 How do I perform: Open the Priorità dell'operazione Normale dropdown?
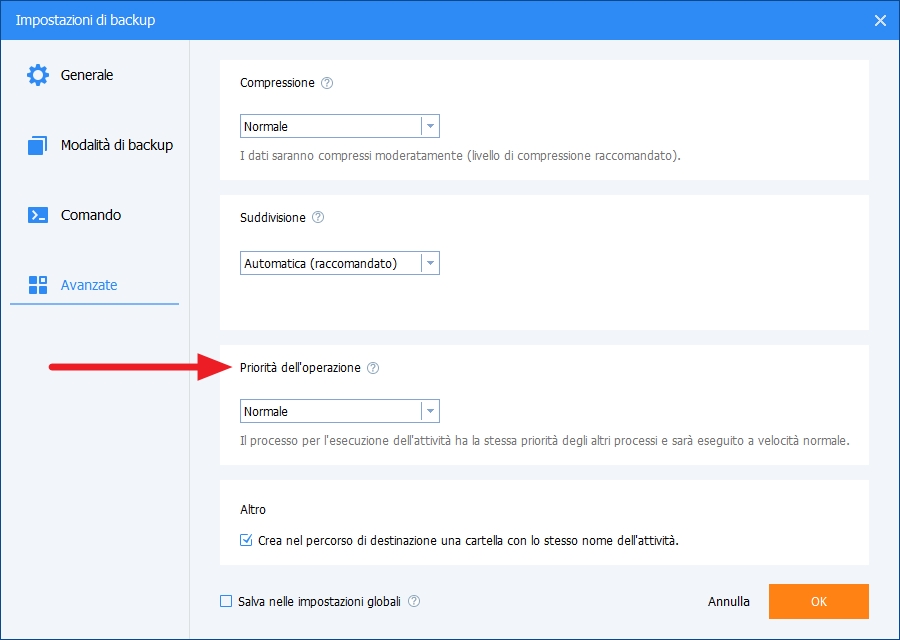tap(340, 412)
